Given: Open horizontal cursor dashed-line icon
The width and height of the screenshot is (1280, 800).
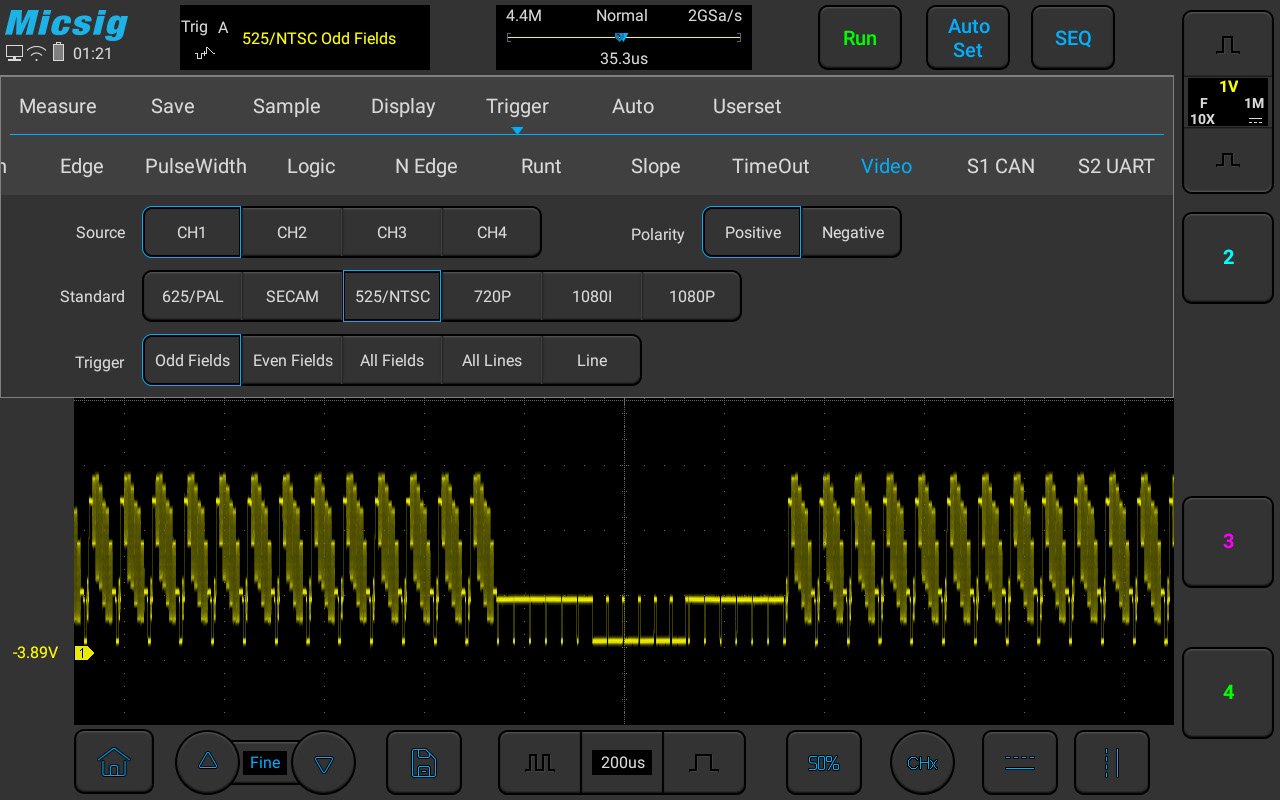Looking at the screenshot, I should click(x=1019, y=762).
